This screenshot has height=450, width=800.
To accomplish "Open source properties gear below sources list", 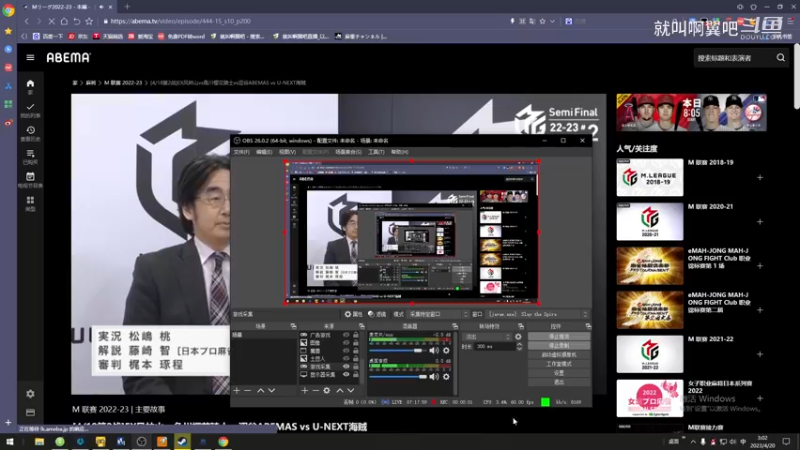I will [327, 390].
